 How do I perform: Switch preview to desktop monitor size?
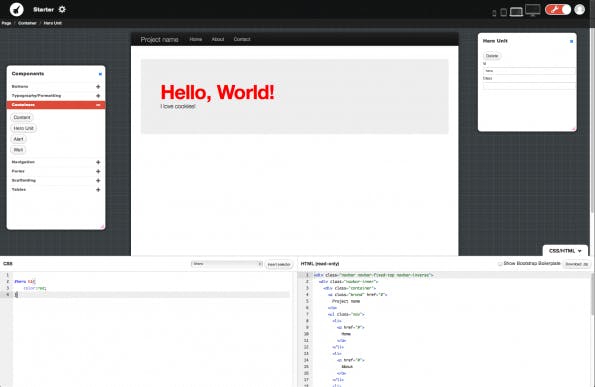tap(533, 10)
